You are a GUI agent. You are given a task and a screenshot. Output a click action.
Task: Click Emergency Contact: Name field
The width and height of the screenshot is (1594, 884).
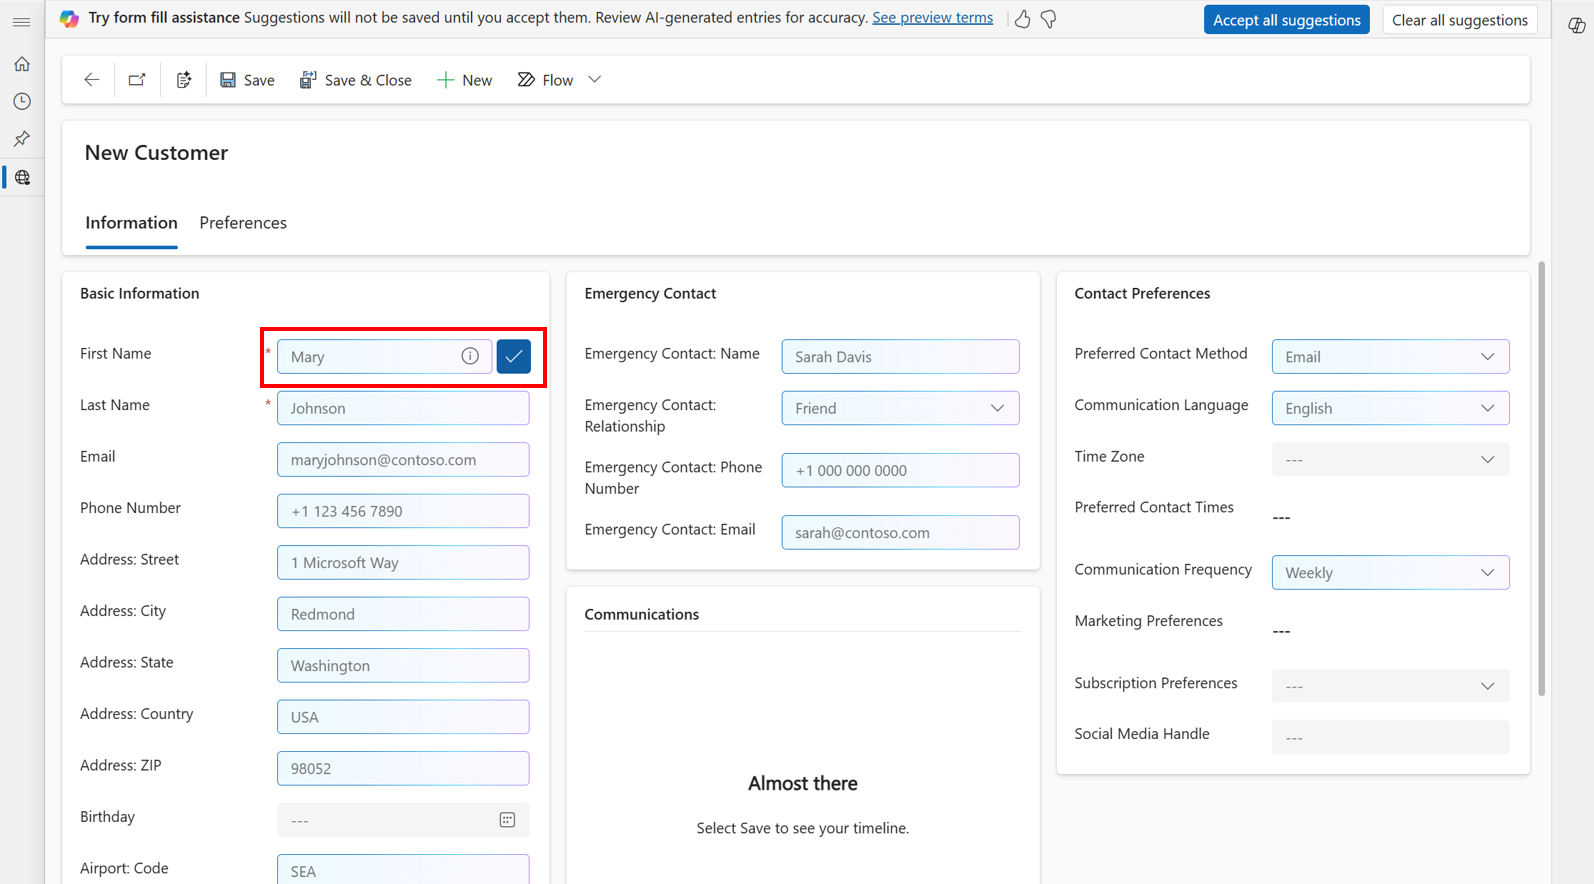[x=900, y=356]
